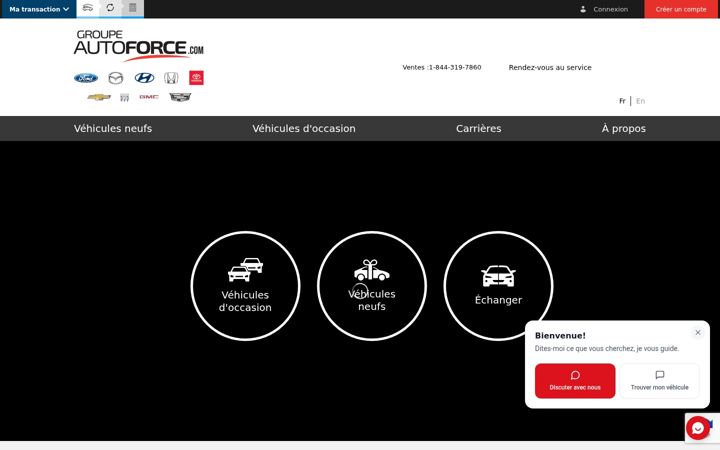The image size is (720, 450).
Task: Open the À propos menu item
Action: (x=624, y=129)
